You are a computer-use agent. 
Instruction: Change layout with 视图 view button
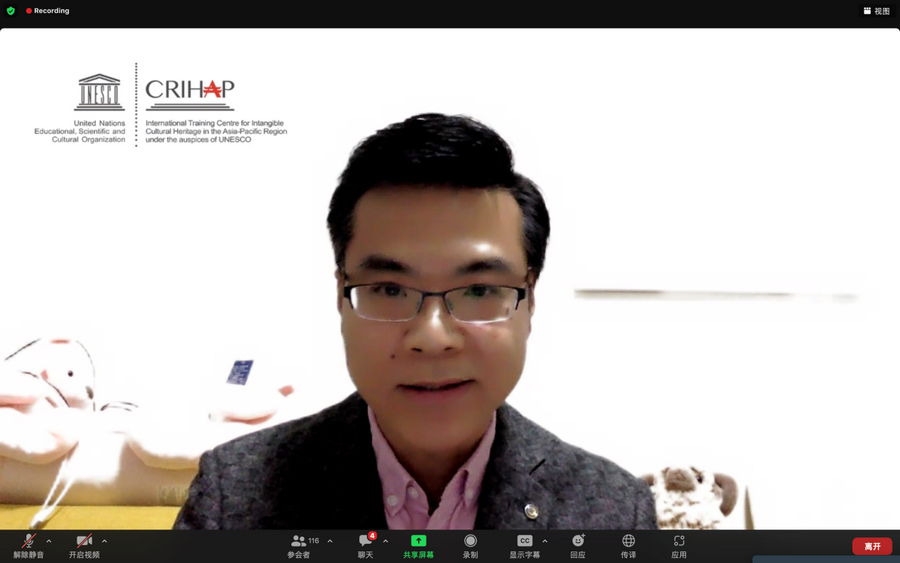click(876, 11)
